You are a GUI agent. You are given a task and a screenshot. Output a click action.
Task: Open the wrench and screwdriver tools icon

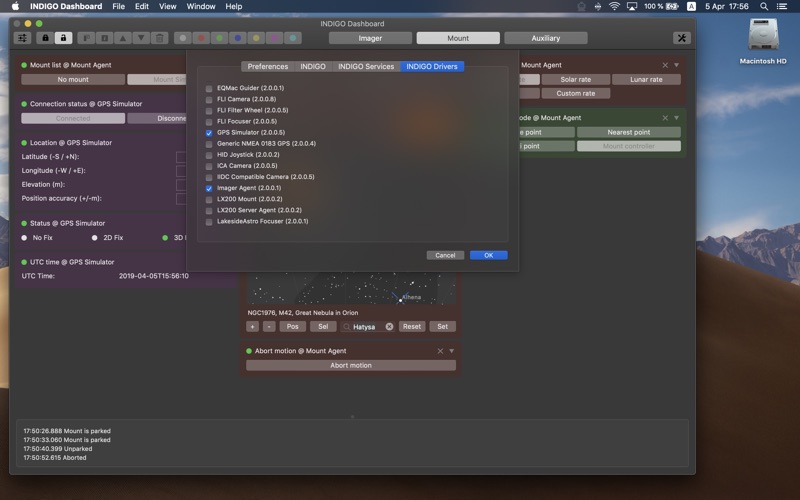[682, 38]
